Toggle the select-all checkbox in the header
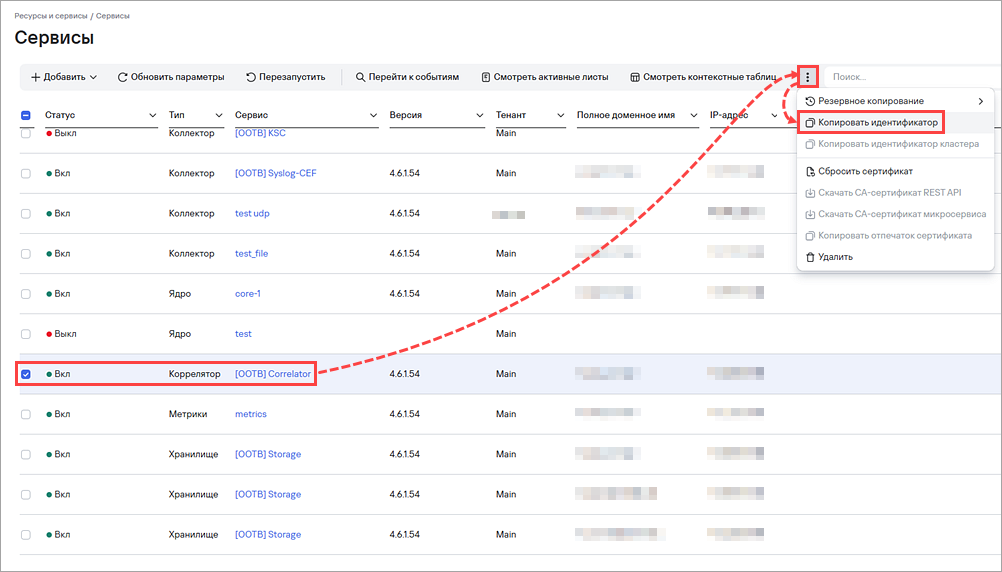1002x572 pixels. tap(26, 115)
